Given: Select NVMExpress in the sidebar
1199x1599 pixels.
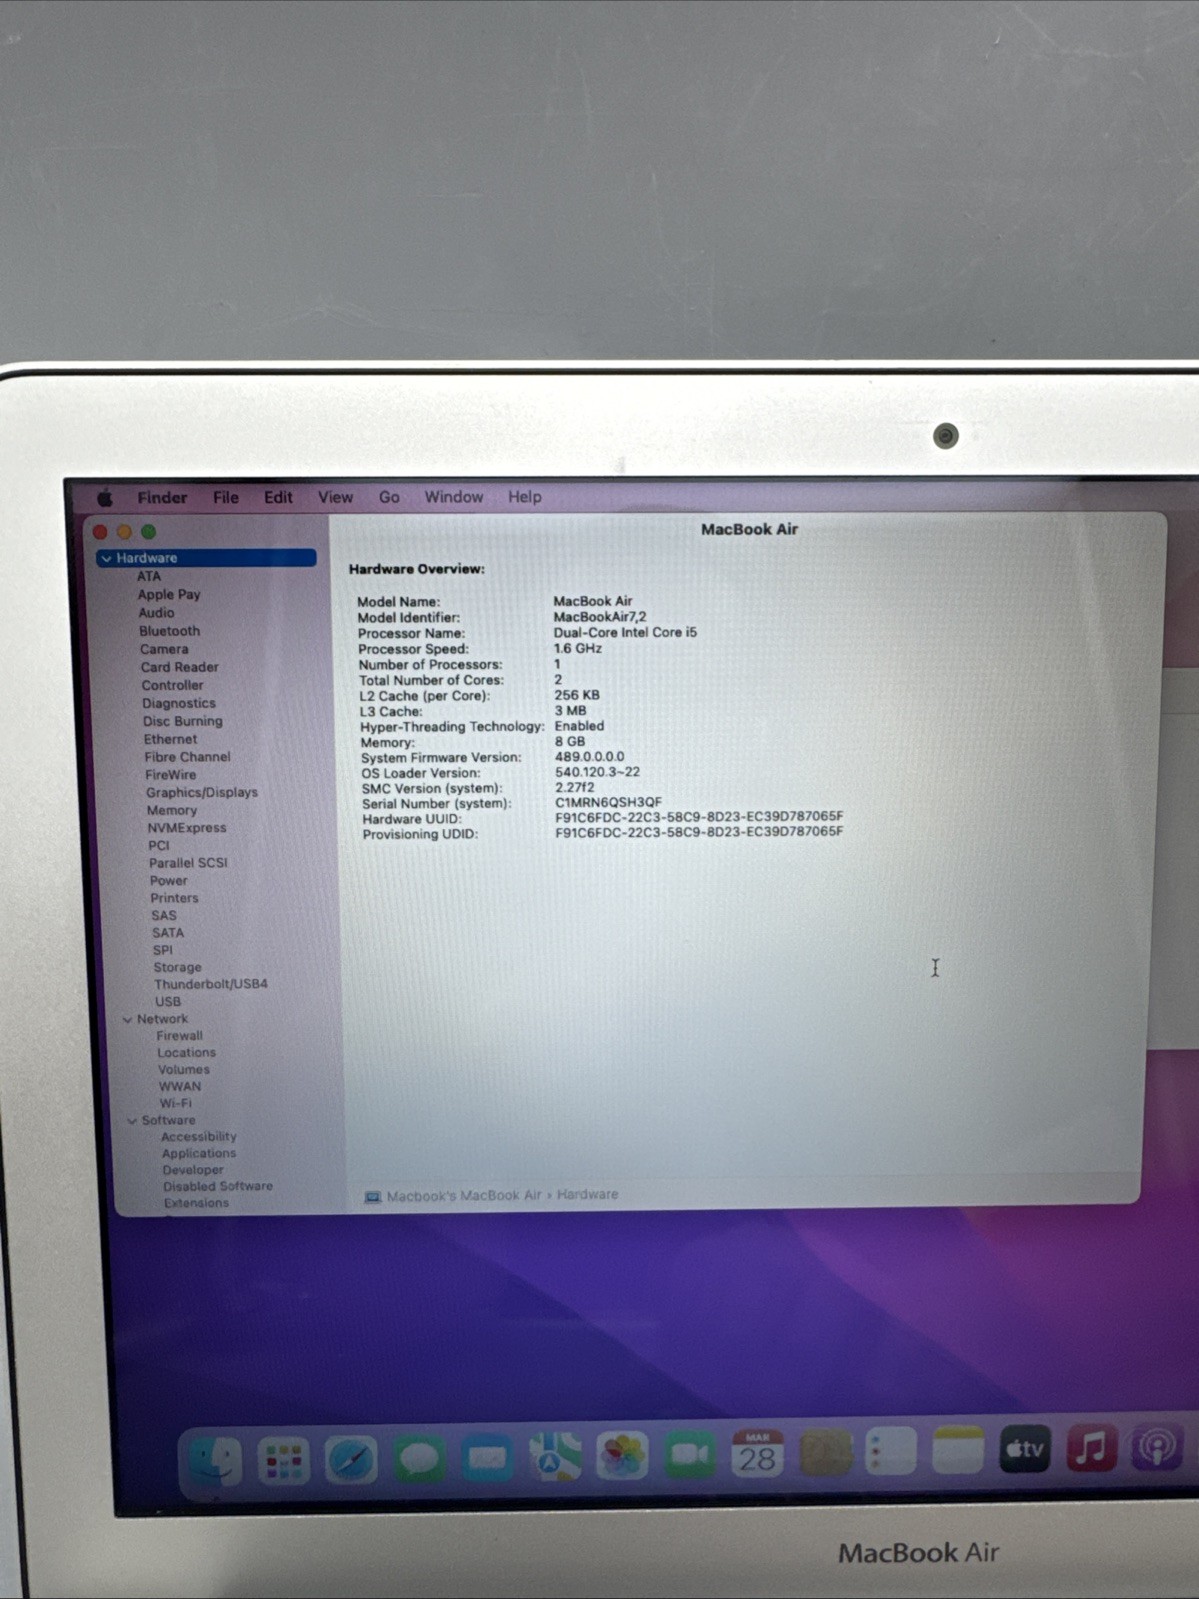Looking at the screenshot, I should (187, 828).
